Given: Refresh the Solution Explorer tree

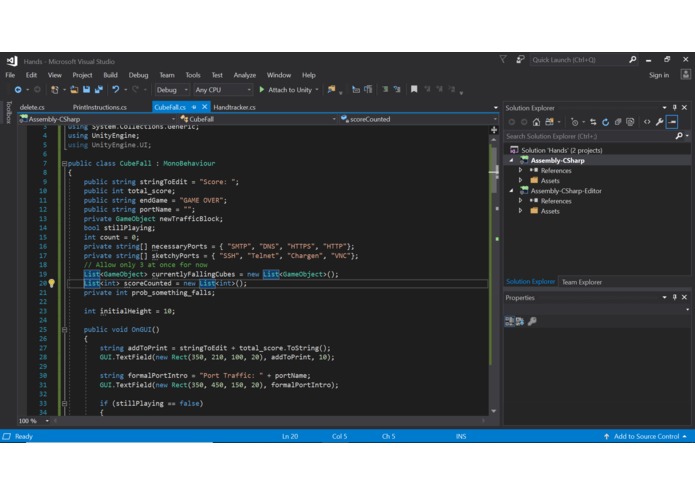Looking at the screenshot, I should pos(605,122).
